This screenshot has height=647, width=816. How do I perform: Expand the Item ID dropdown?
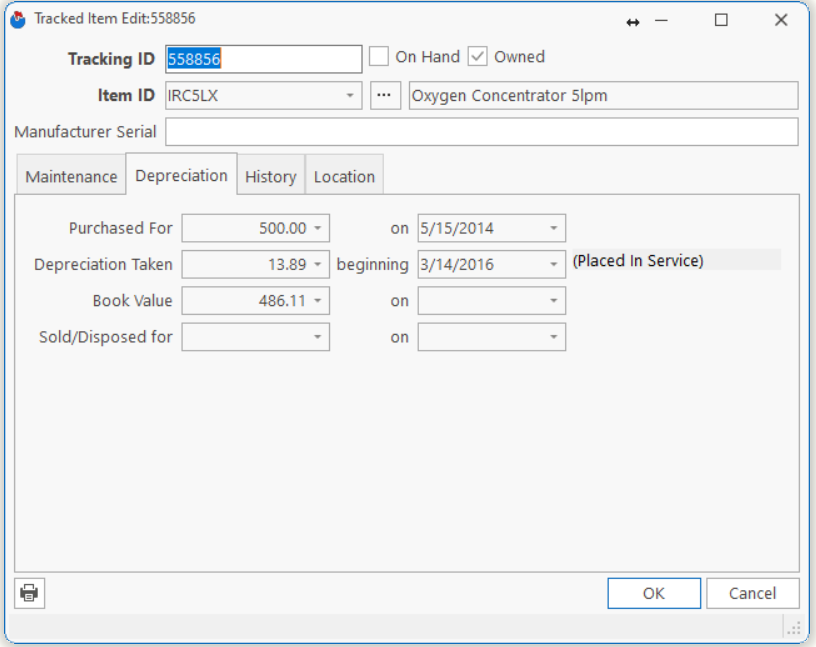tap(350, 96)
